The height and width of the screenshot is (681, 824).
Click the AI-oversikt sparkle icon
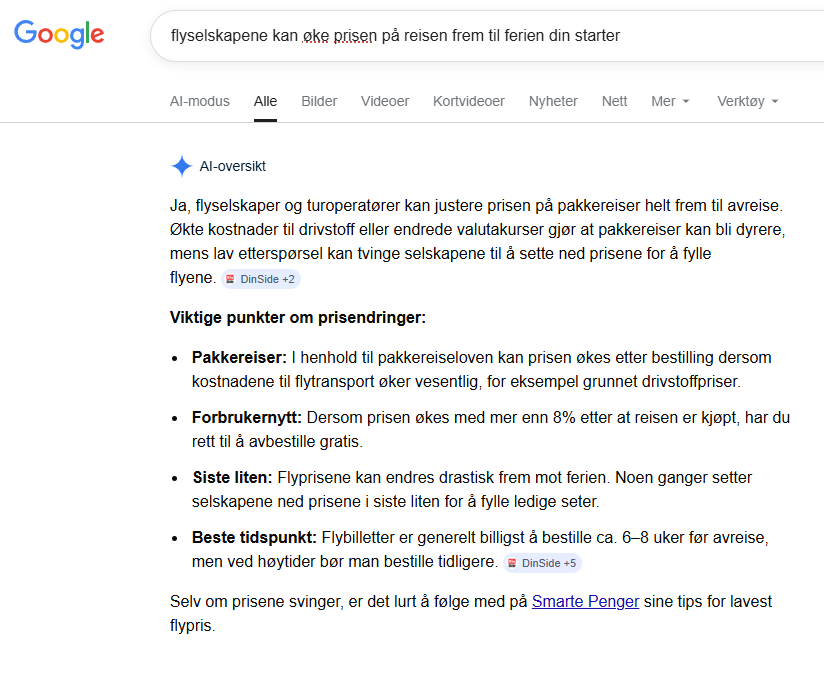tap(181, 167)
